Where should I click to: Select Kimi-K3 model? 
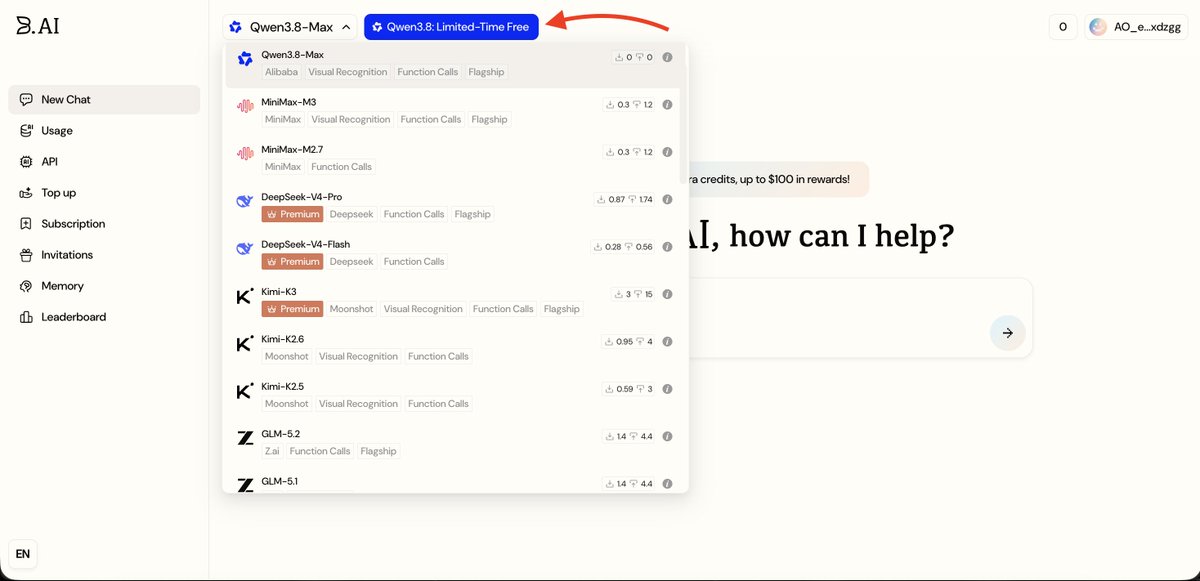click(x=452, y=301)
